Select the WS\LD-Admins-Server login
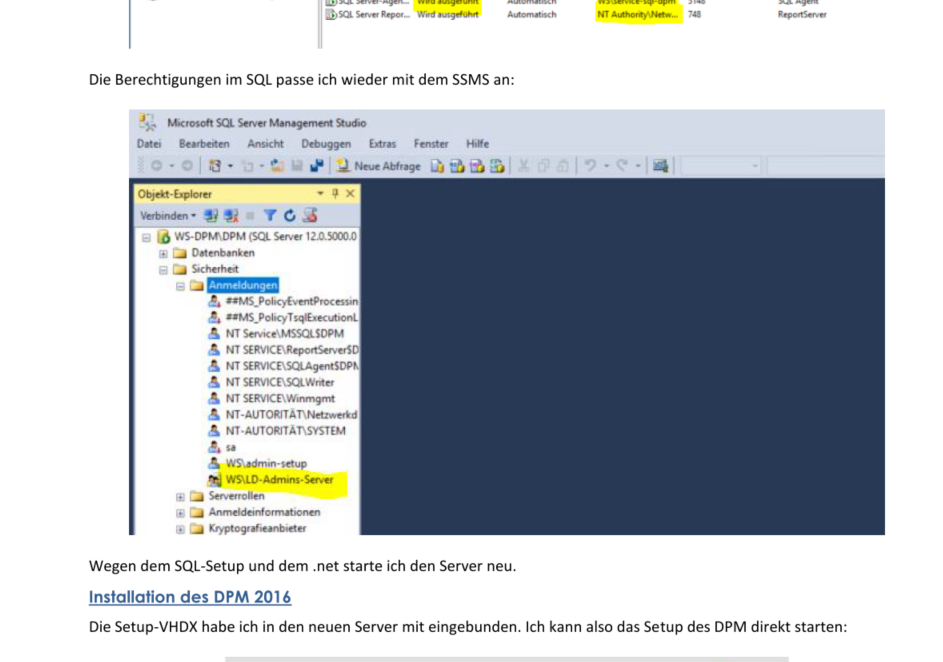The image size is (943, 662). [279, 479]
